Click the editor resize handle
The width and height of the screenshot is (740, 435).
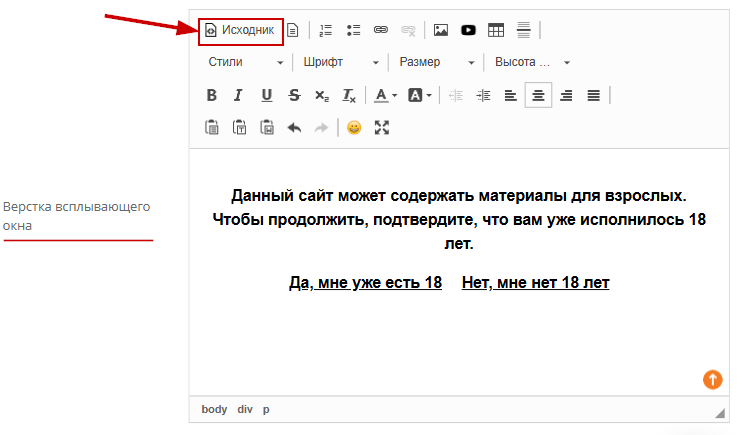tap(720, 413)
